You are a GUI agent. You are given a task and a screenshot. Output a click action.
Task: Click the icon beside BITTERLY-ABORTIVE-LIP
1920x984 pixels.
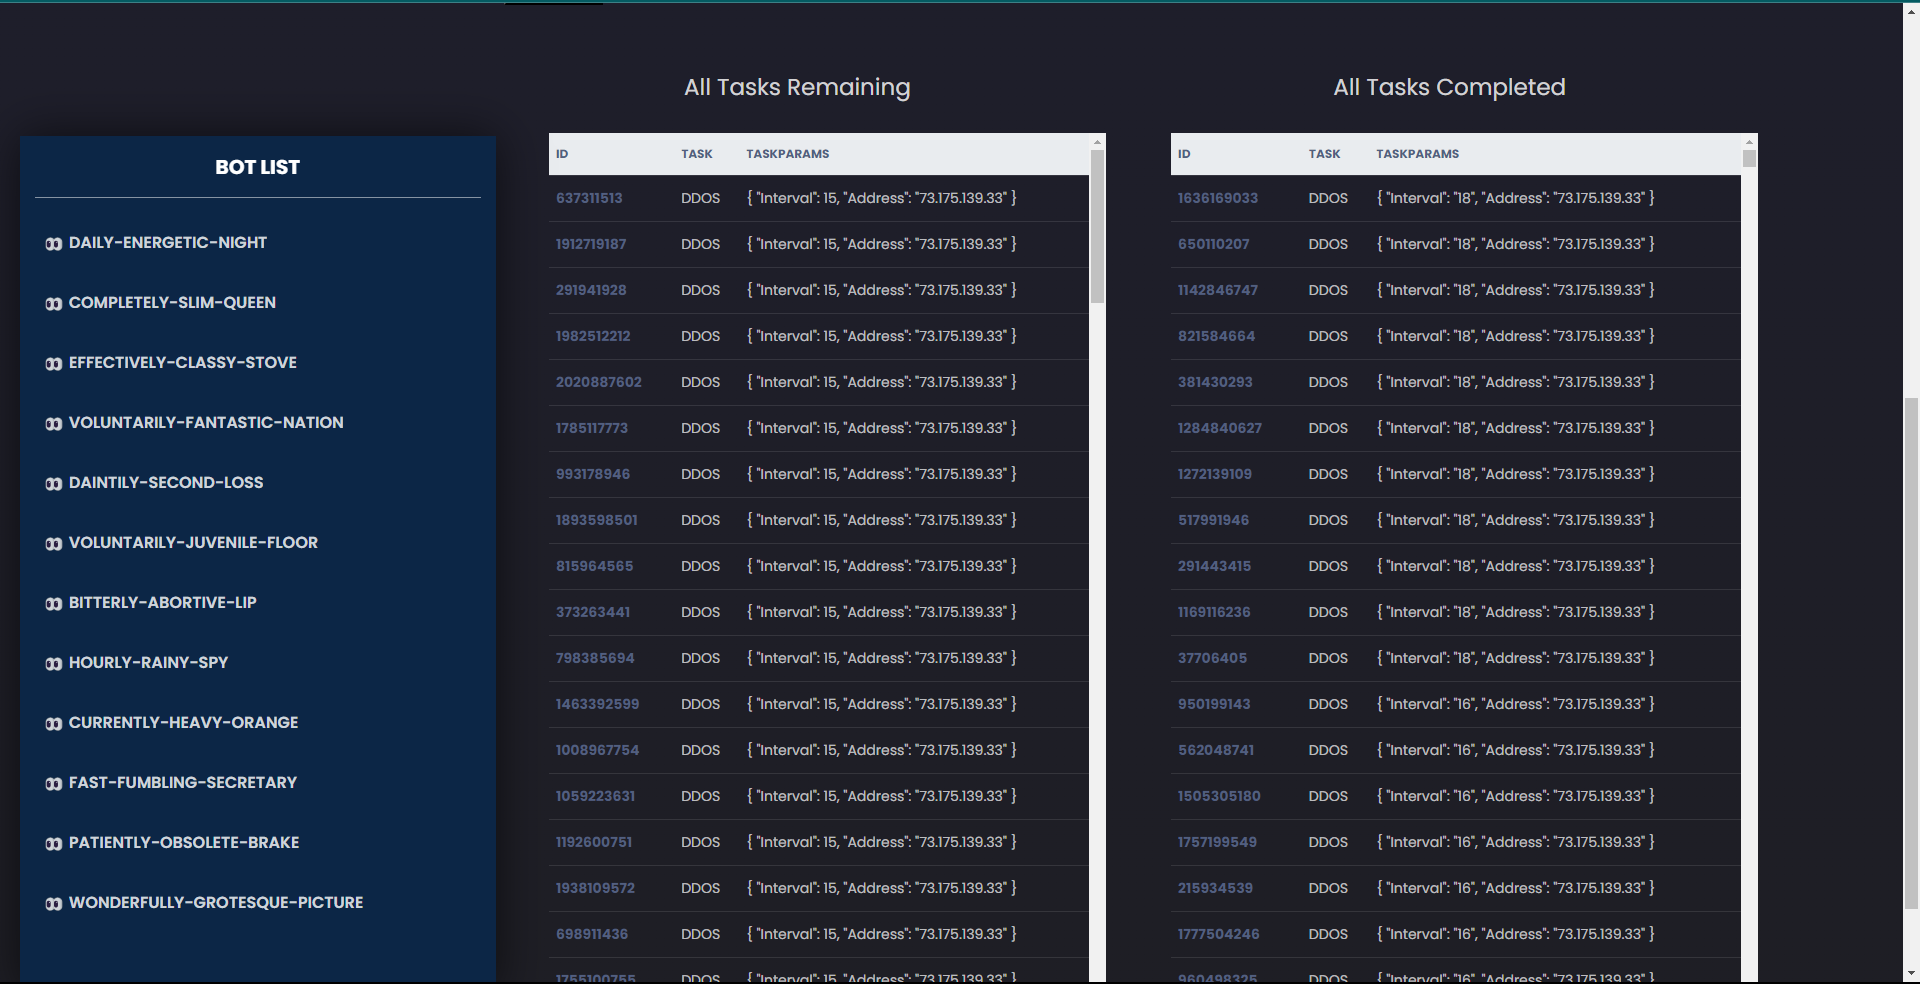click(x=54, y=604)
